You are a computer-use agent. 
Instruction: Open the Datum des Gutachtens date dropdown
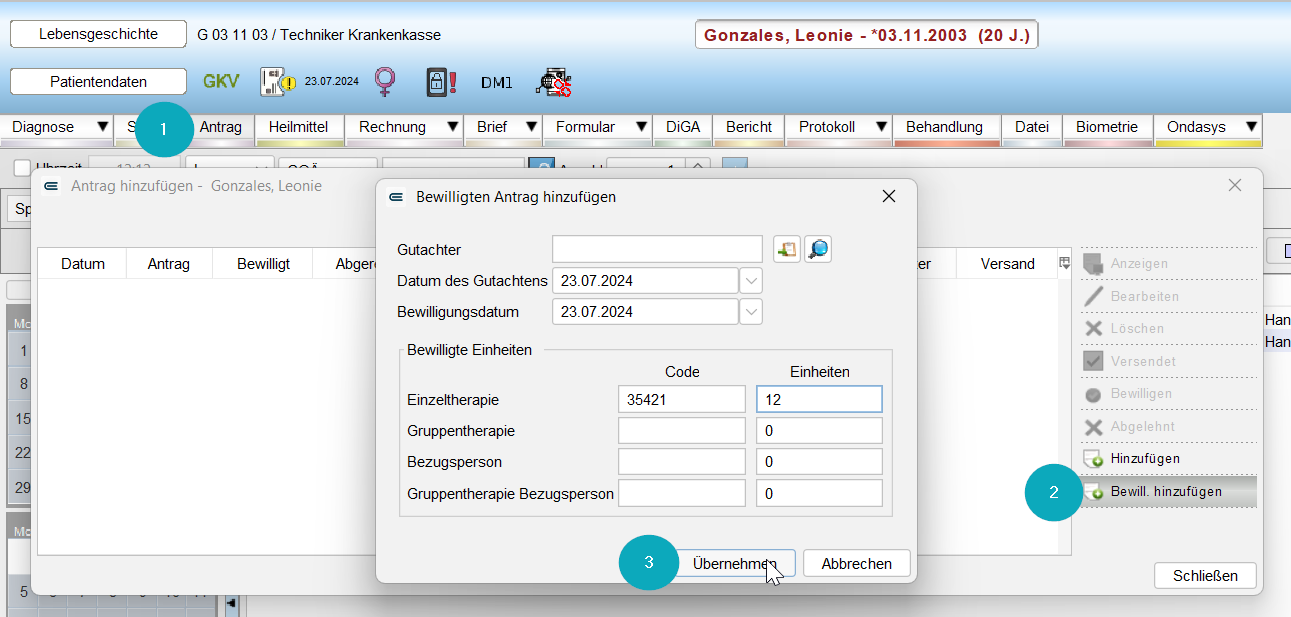[751, 281]
